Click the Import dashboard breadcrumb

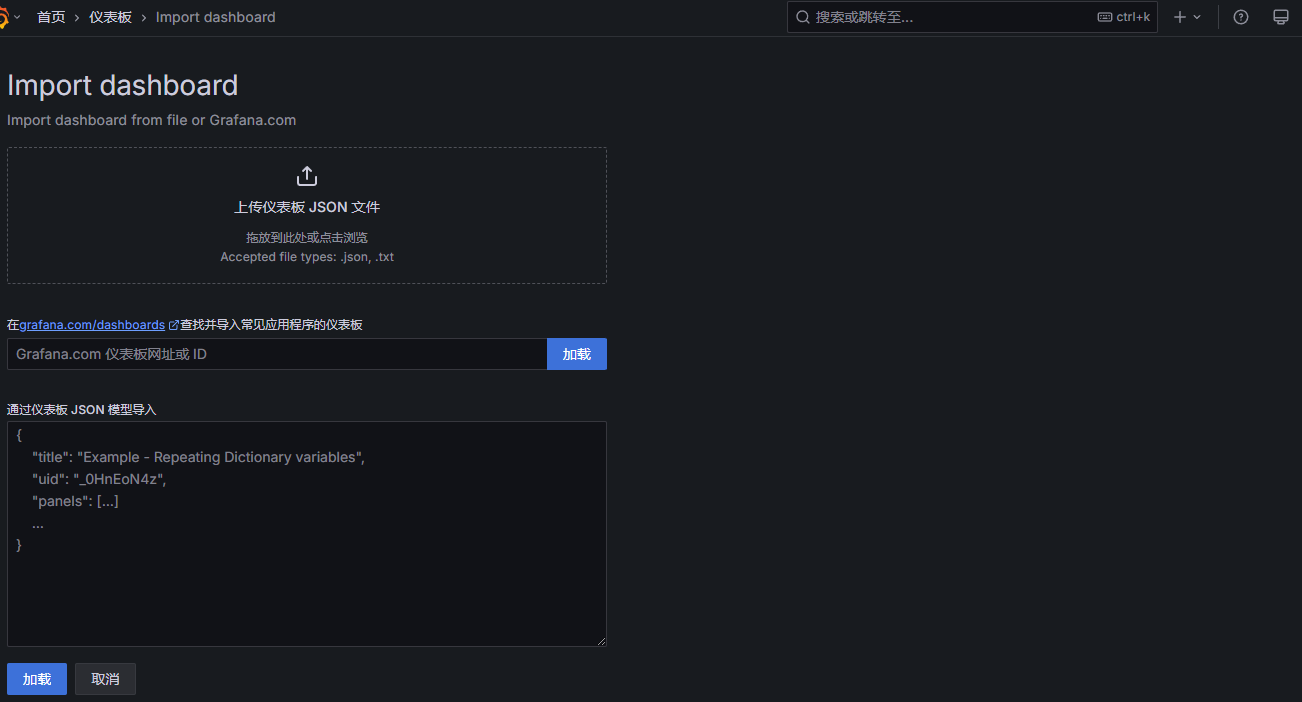coord(215,17)
